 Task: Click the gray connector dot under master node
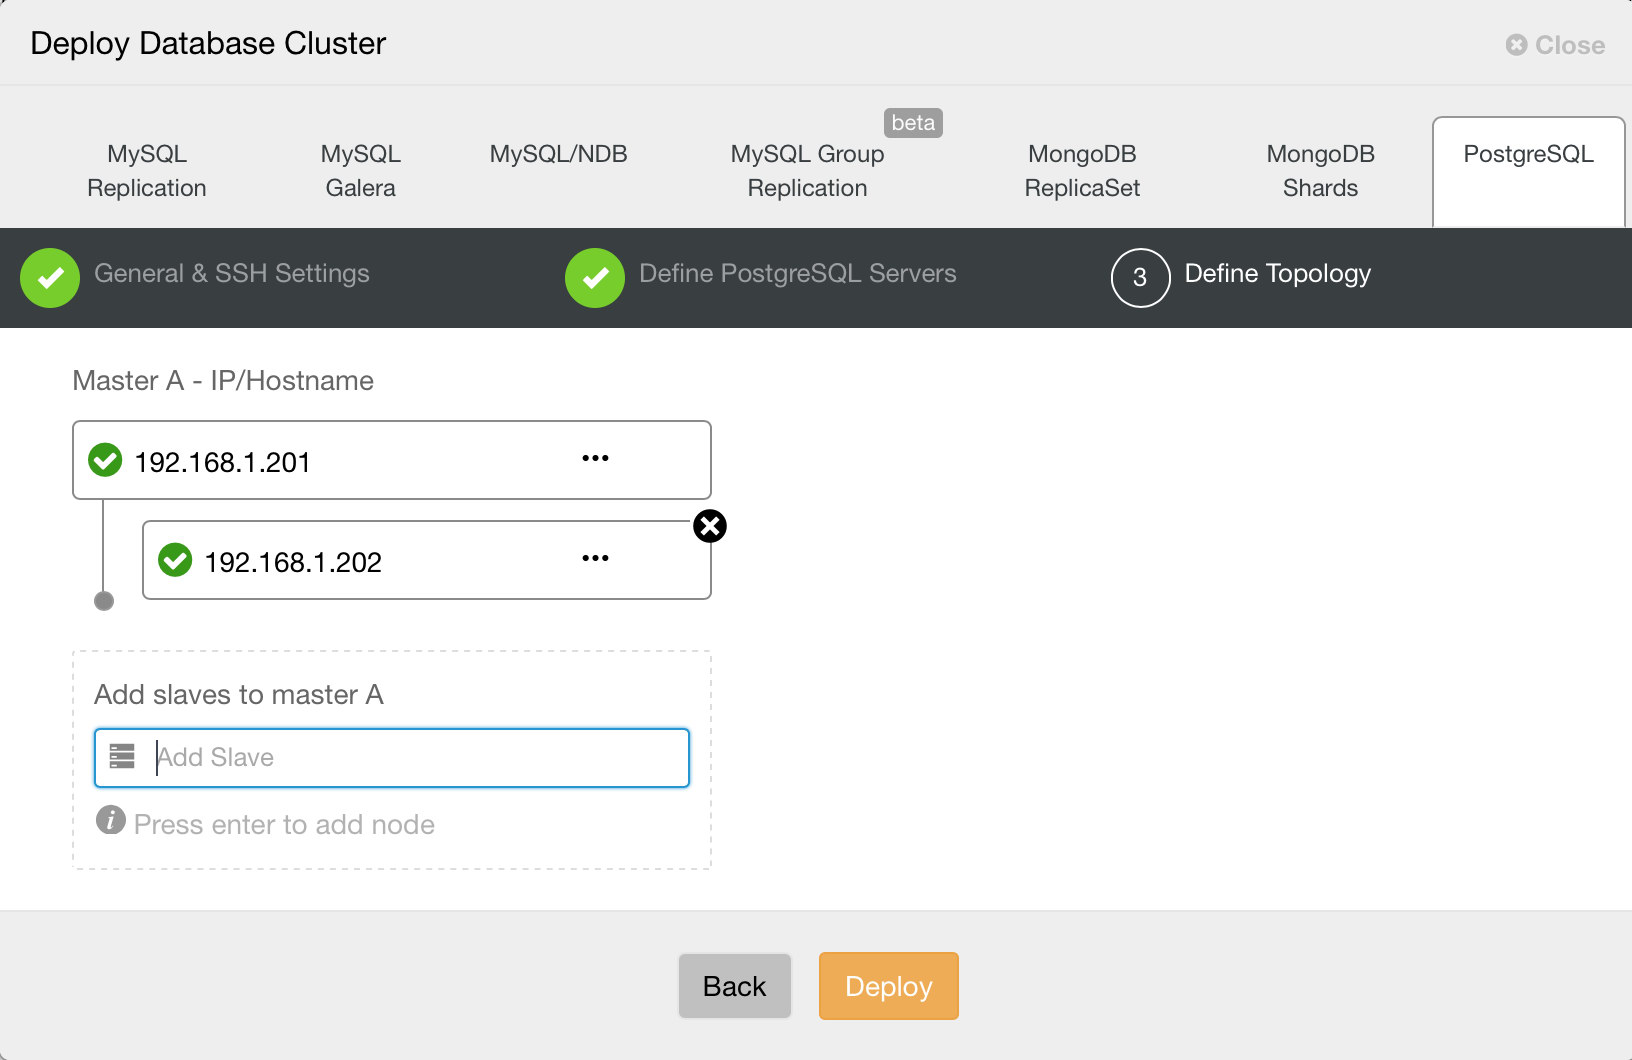pos(104,601)
